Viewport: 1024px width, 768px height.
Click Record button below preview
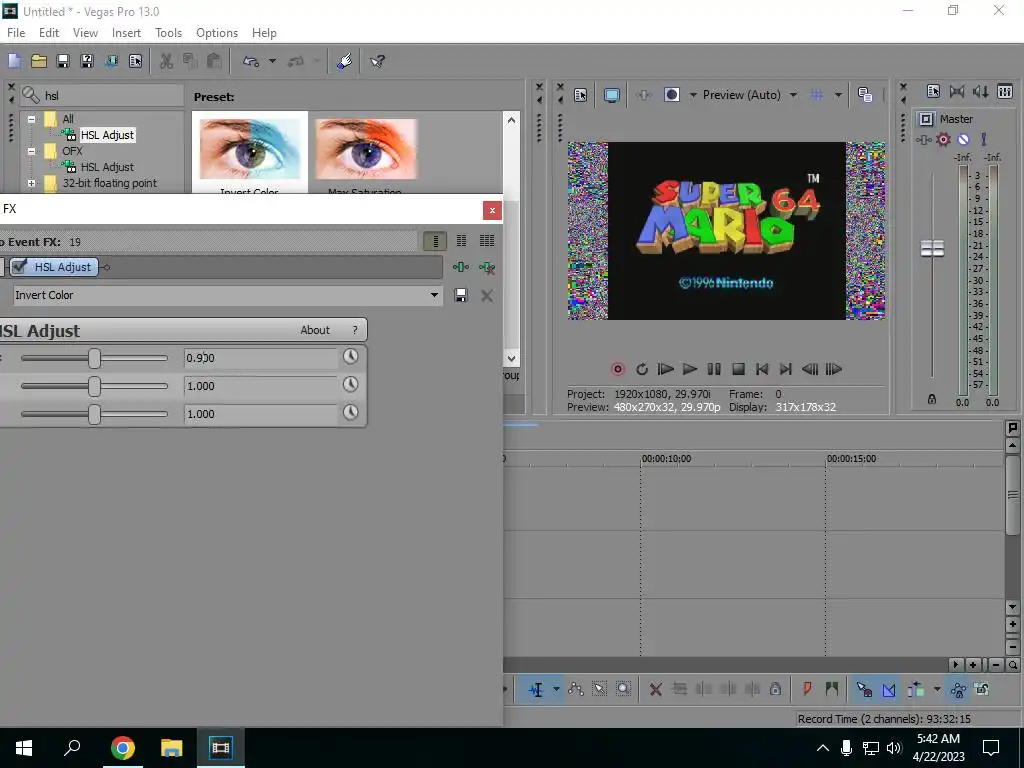(617, 370)
